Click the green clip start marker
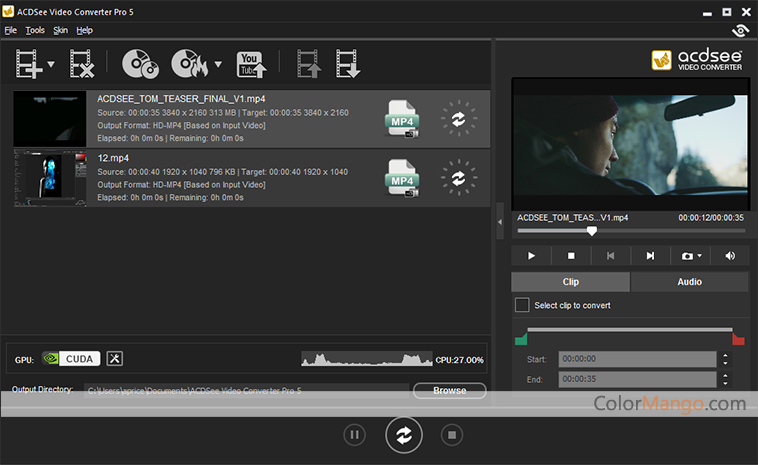758x465 pixels. 521,339
